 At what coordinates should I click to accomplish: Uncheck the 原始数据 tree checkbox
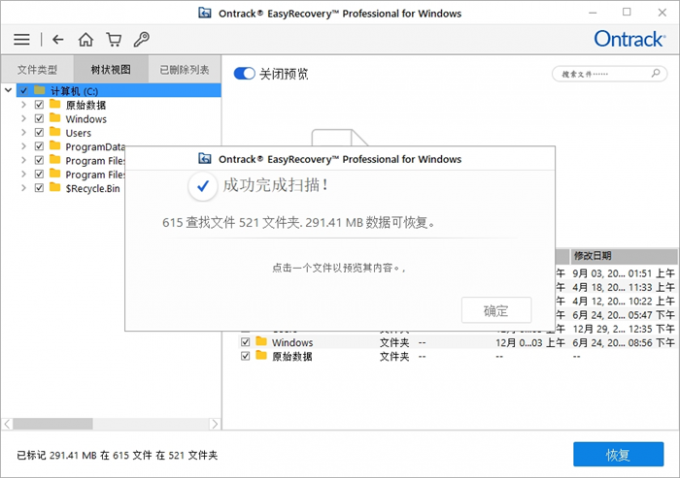tap(39, 105)
